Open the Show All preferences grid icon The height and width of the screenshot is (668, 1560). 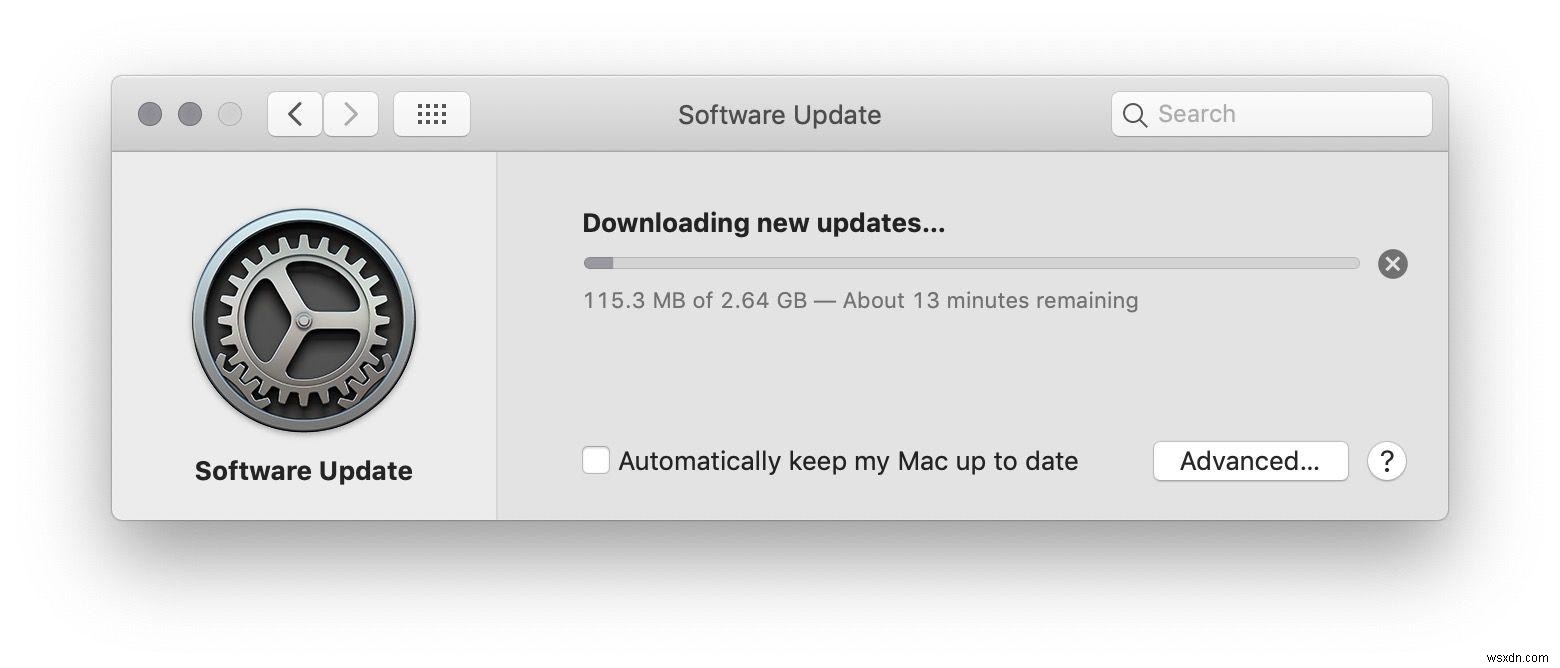(x=431, y=113)
